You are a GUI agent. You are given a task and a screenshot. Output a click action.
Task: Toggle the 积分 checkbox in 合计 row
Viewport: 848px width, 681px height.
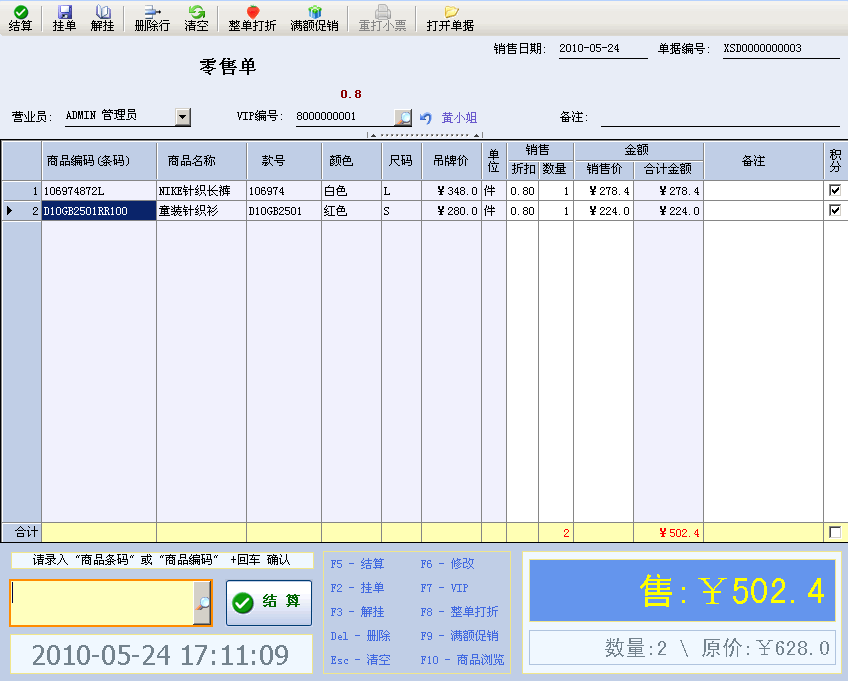pyautogui.click(x=835, y=532)
